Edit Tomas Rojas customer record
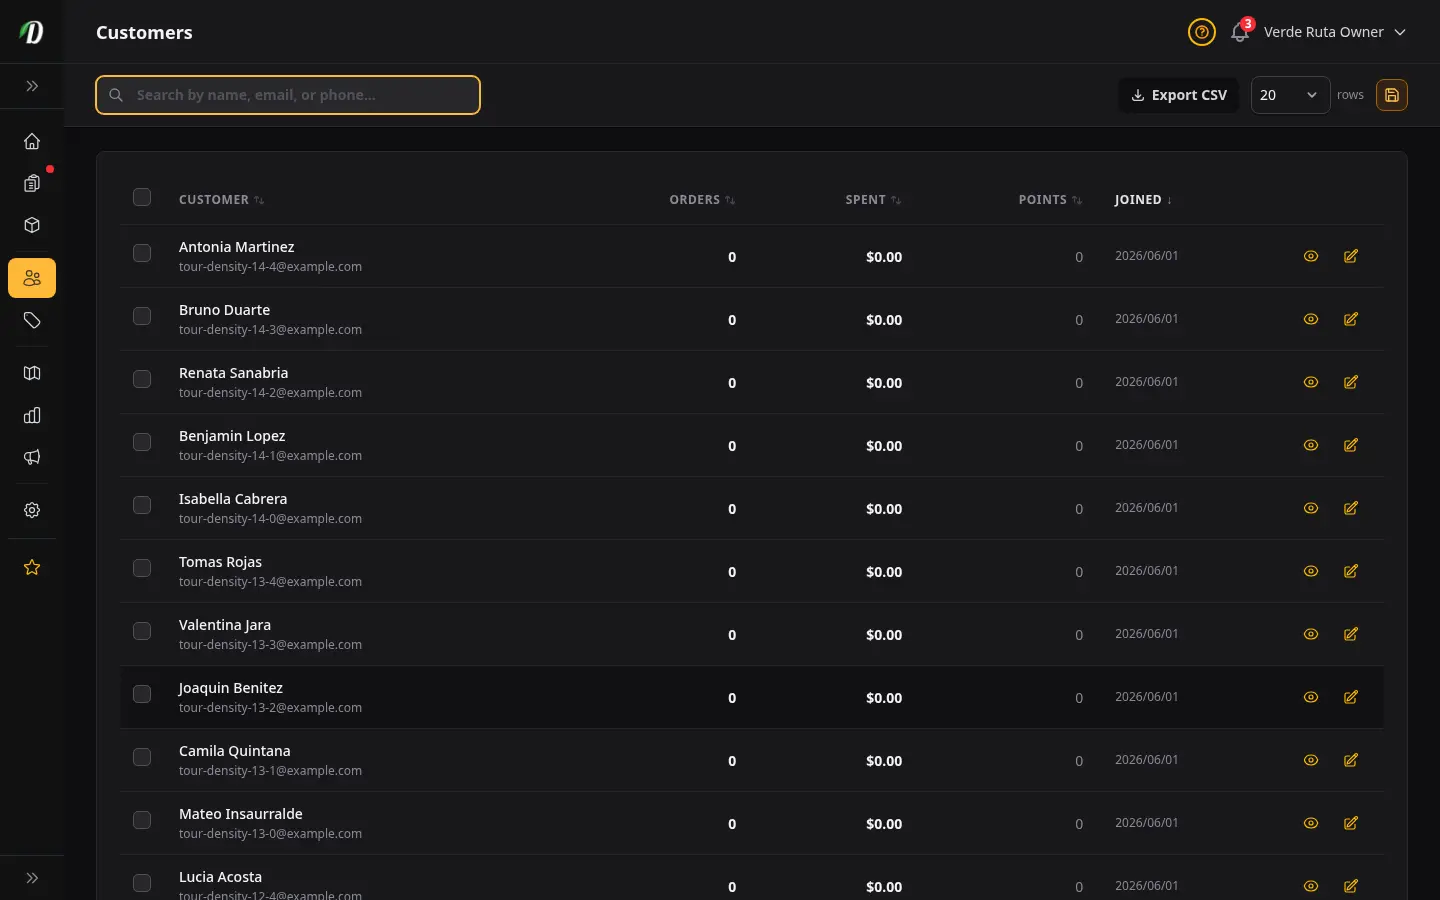Viewport: 1440px width, 900px height. (x=1351, y=571)
